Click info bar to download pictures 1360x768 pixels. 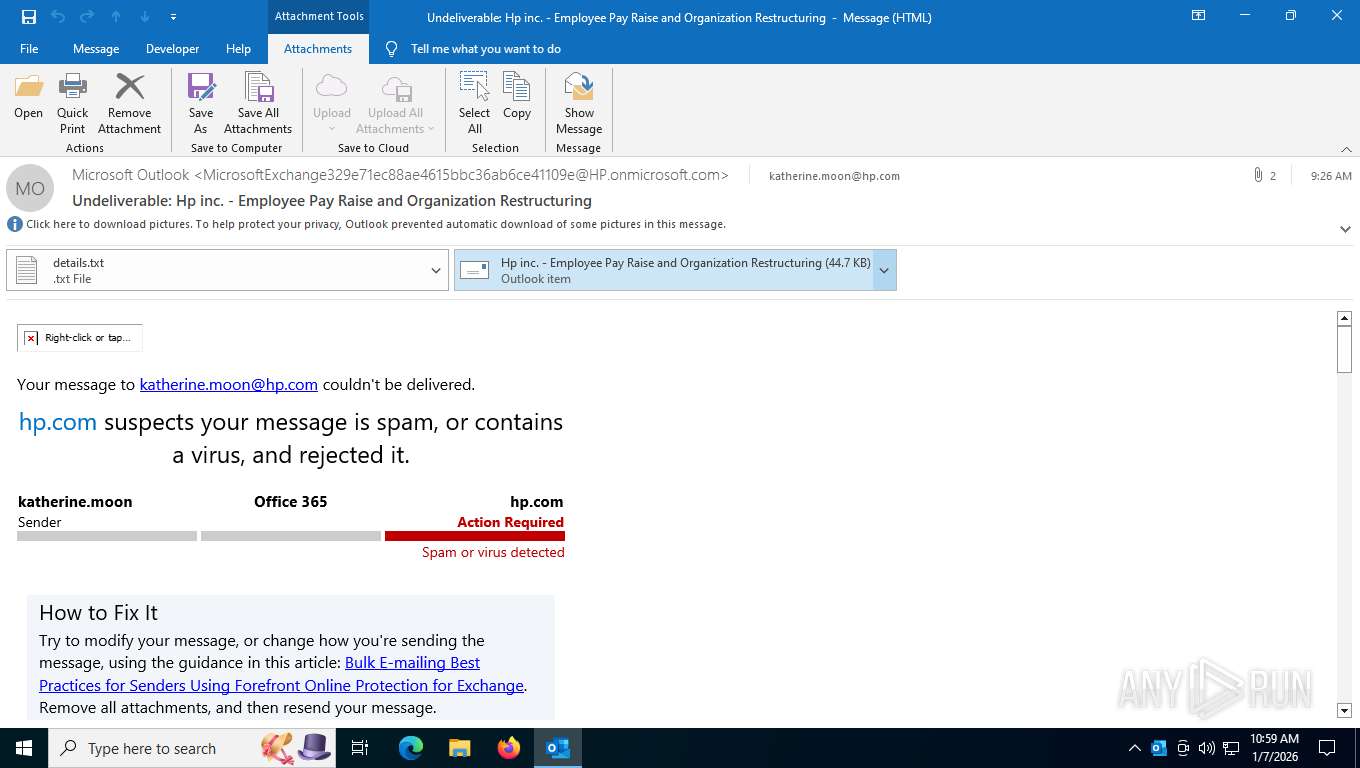tap(375, 224)
